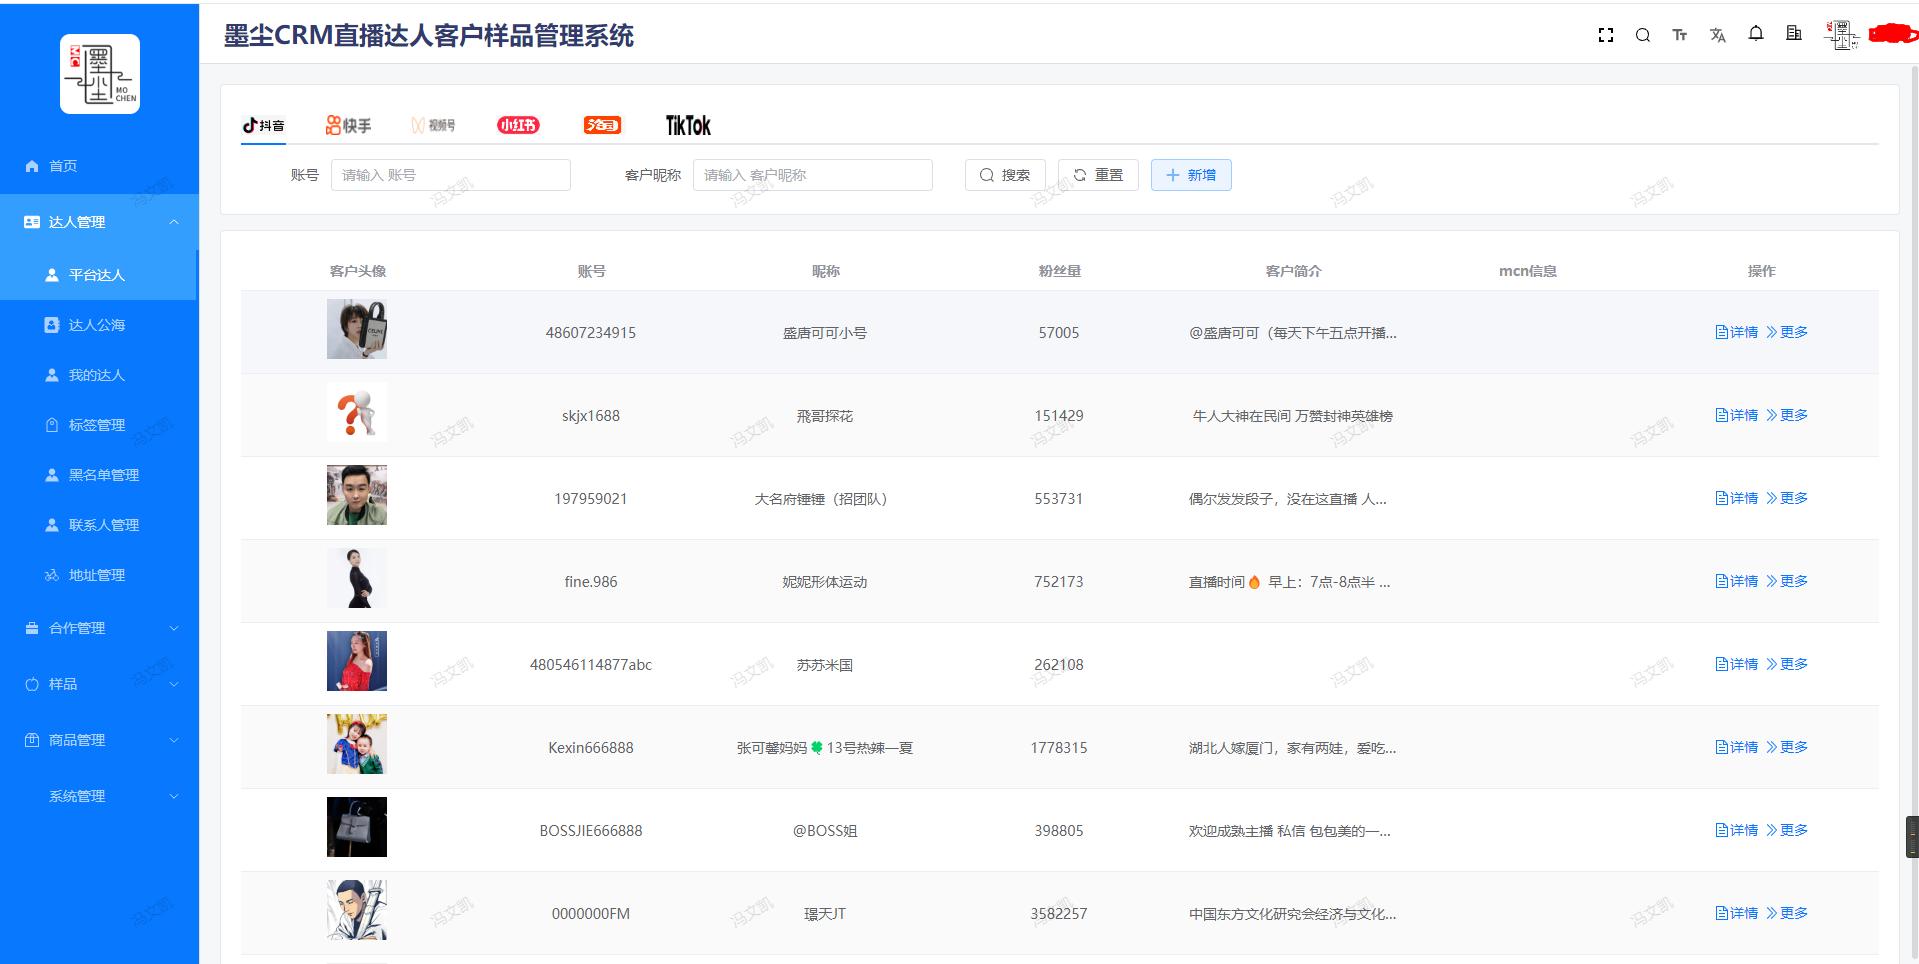Click avatar thumbnail of 璟天JT
Viewport: 1919px width, 964px height.
click(357, 910)
